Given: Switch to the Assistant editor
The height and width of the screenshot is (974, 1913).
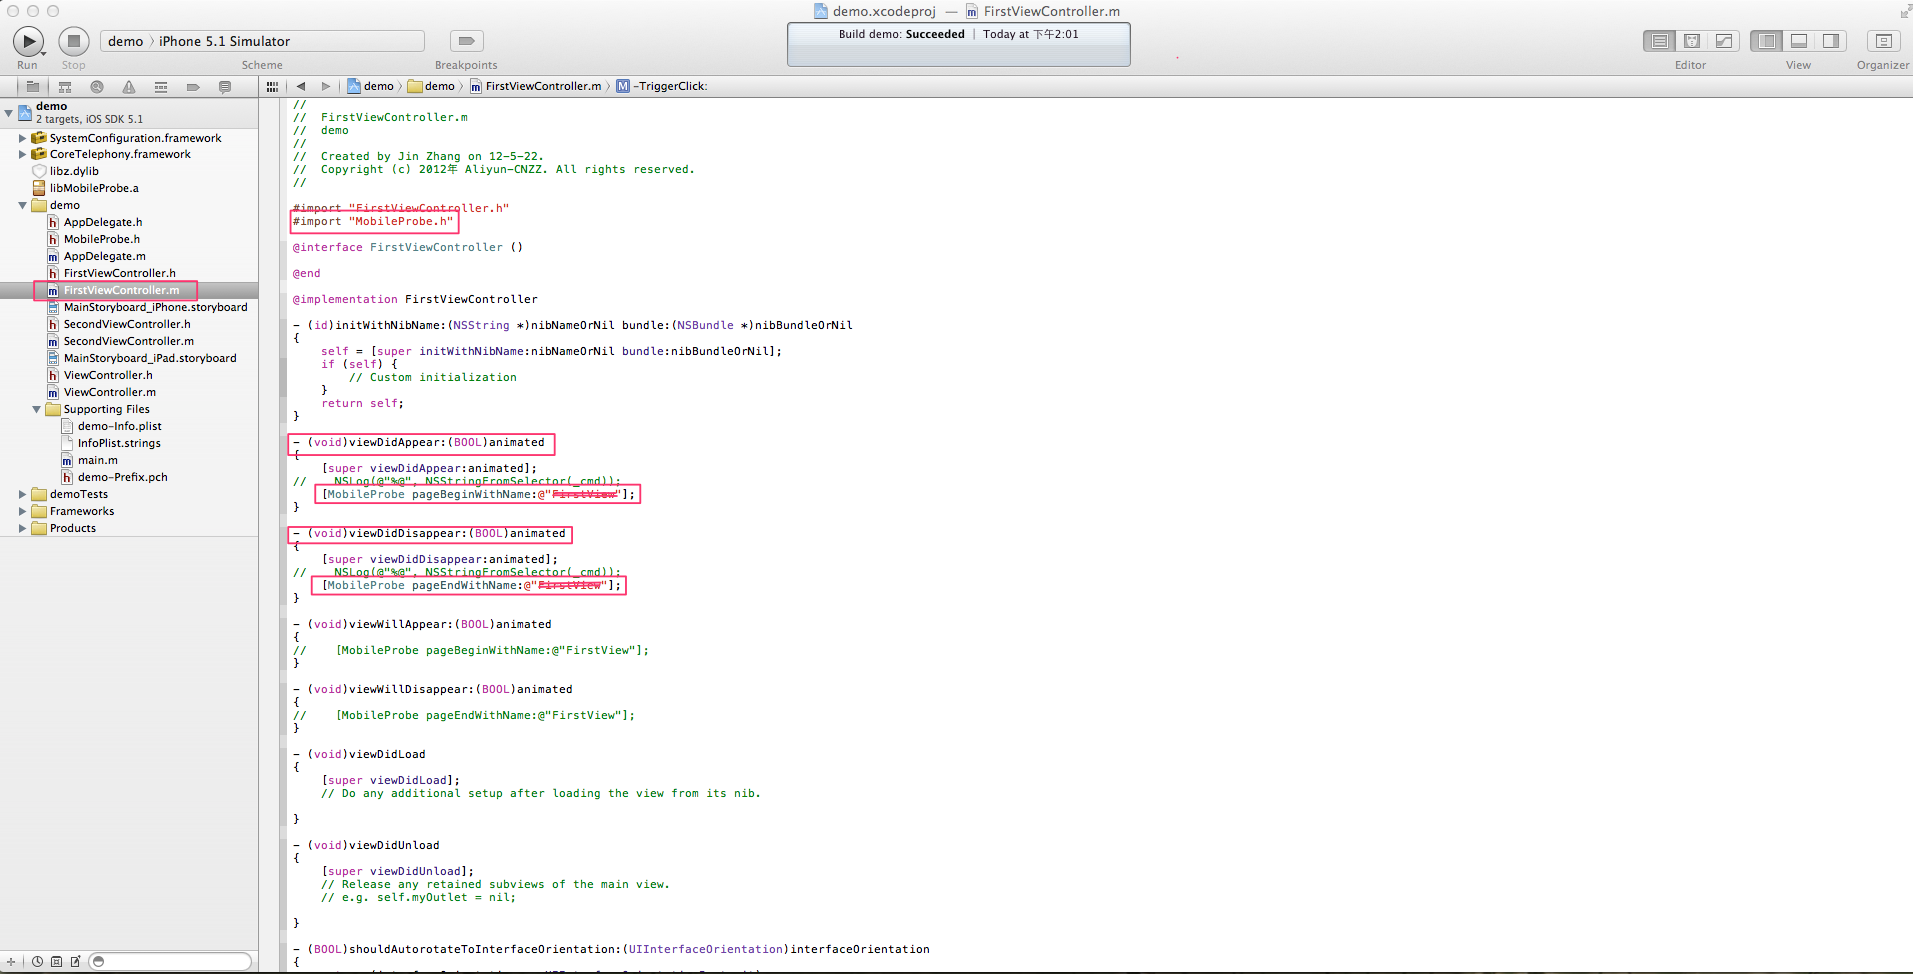Looking at the screenshot, I should click(x=1692, y=41).
